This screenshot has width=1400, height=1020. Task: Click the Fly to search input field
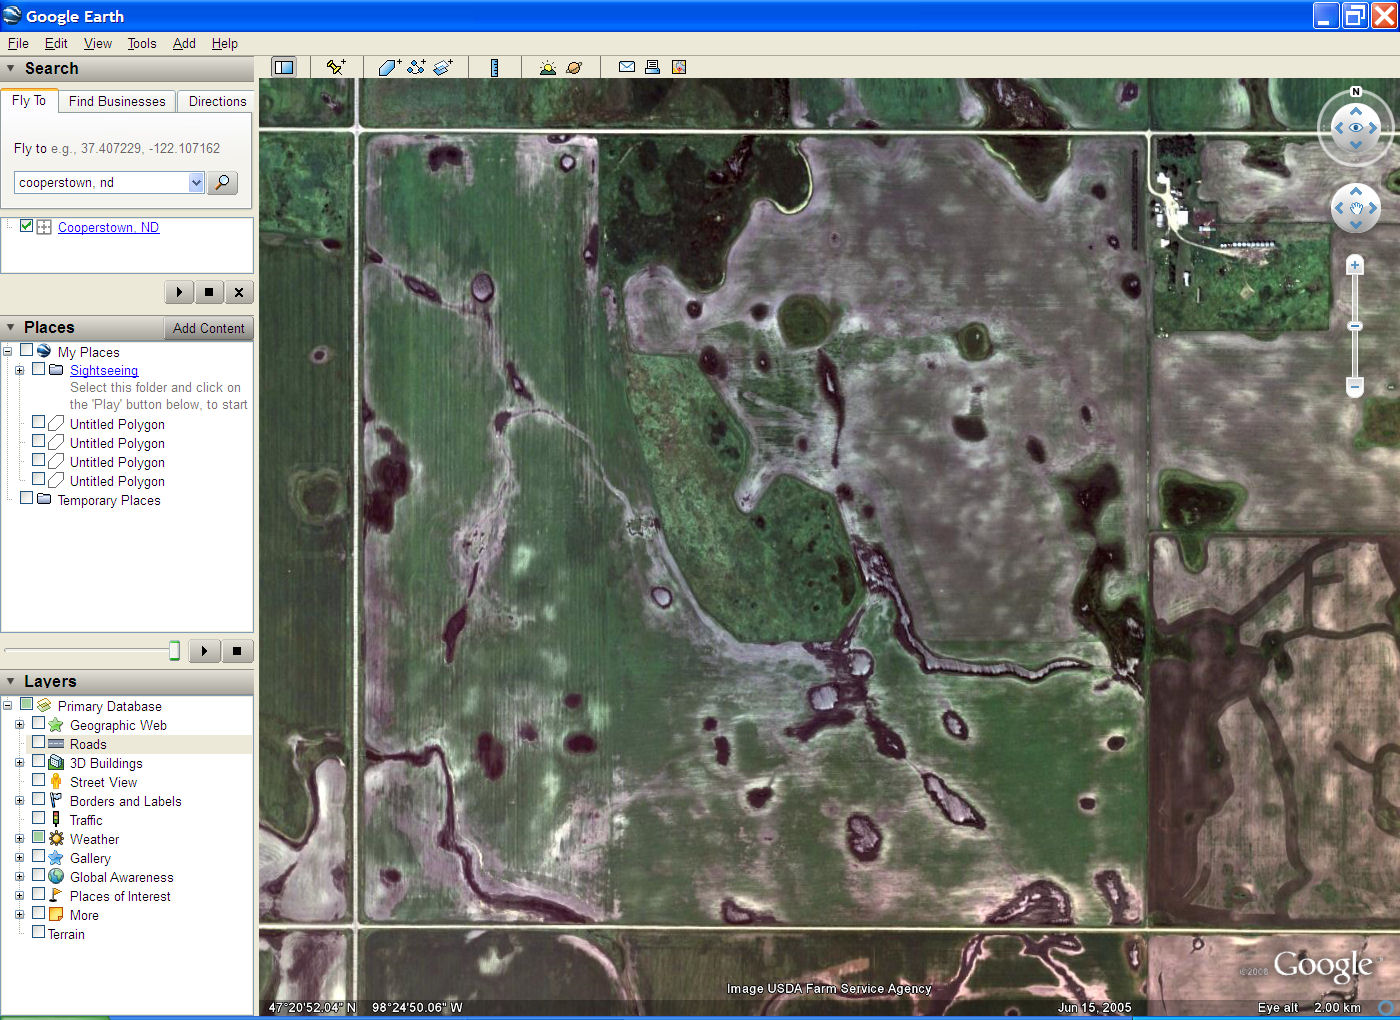(x=101, y=182)
